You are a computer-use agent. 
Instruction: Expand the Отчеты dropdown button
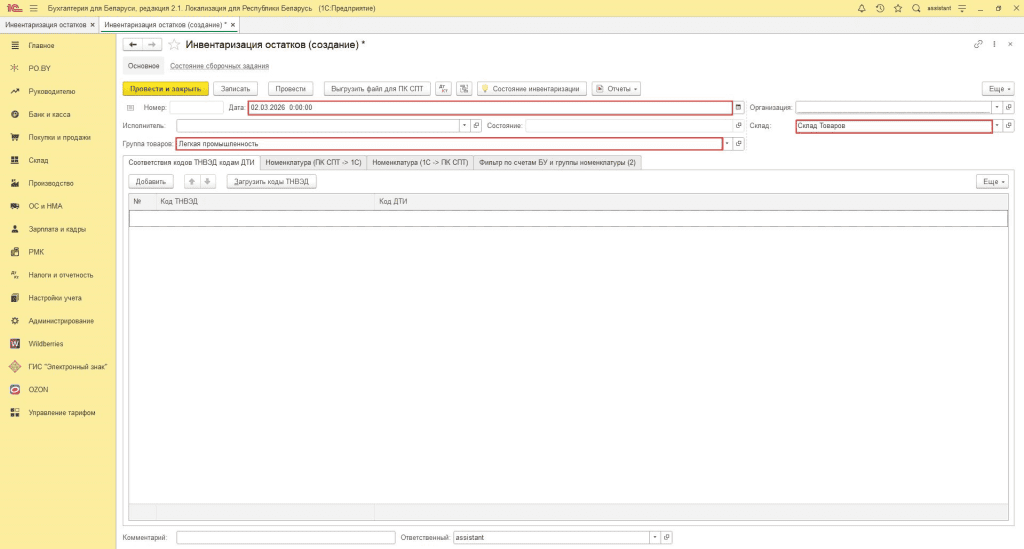click(616, 89)
